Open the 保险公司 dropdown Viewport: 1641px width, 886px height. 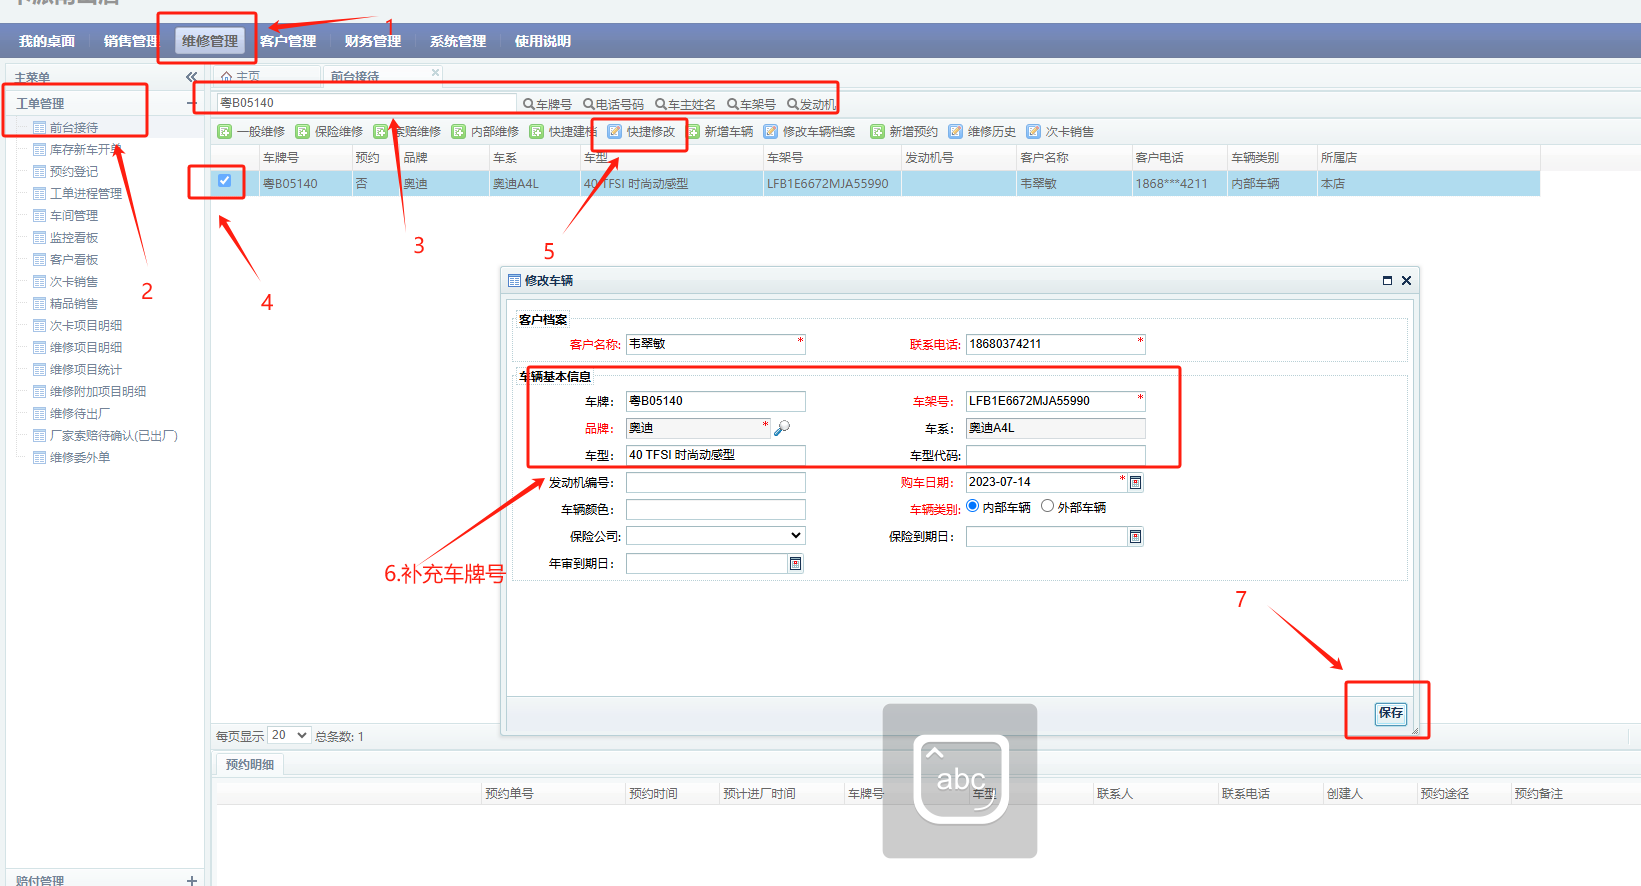tap(715, 536)
